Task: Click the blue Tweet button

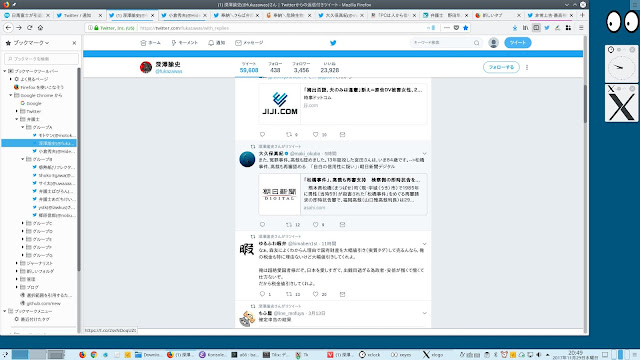Action: 518,42
